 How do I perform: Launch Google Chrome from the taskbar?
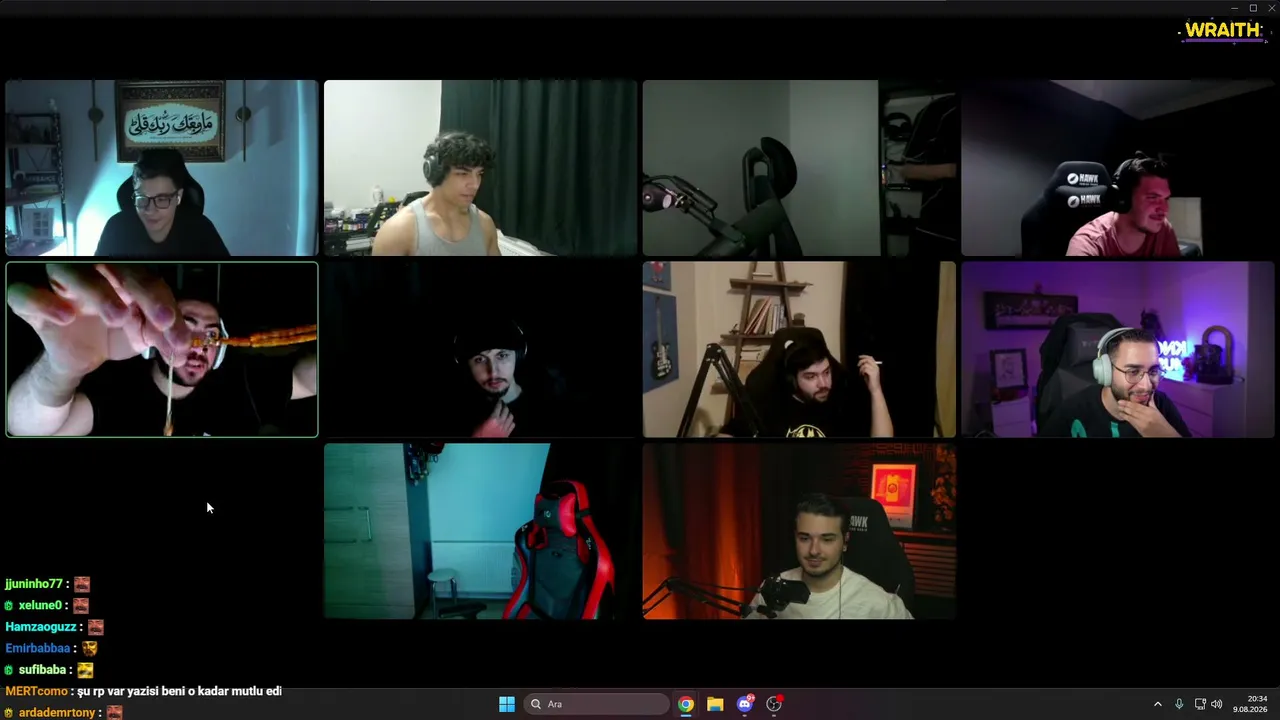tap(686, 704)
